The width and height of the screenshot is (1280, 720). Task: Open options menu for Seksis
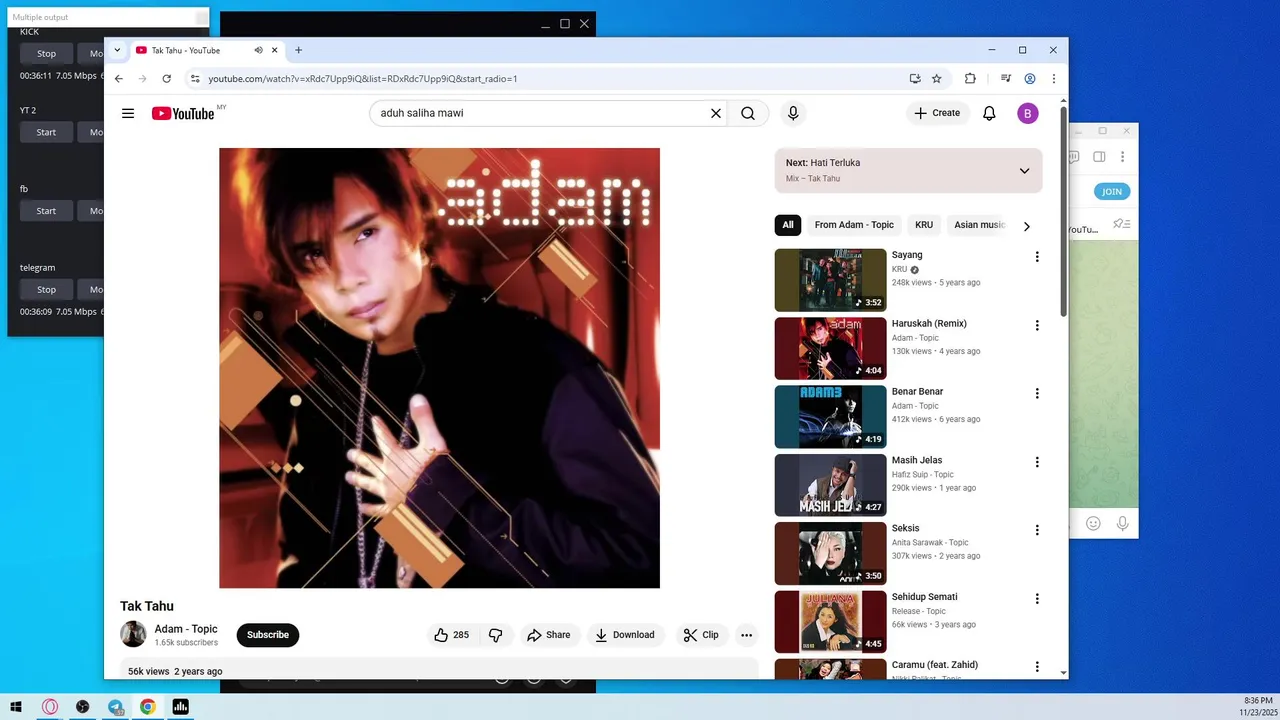(1037, 530)
